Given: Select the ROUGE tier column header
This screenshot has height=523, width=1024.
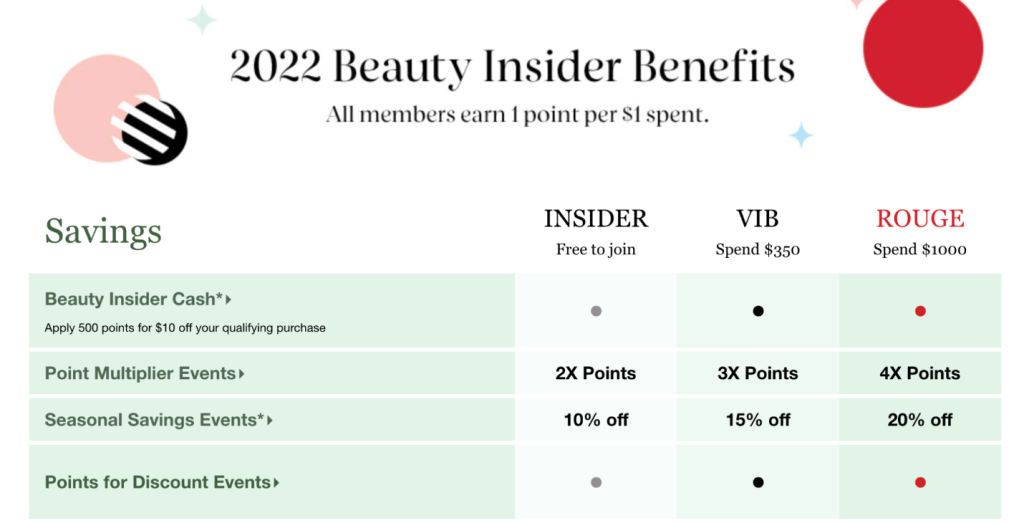Looking at the screenshot, I should (x=920, y=219).
